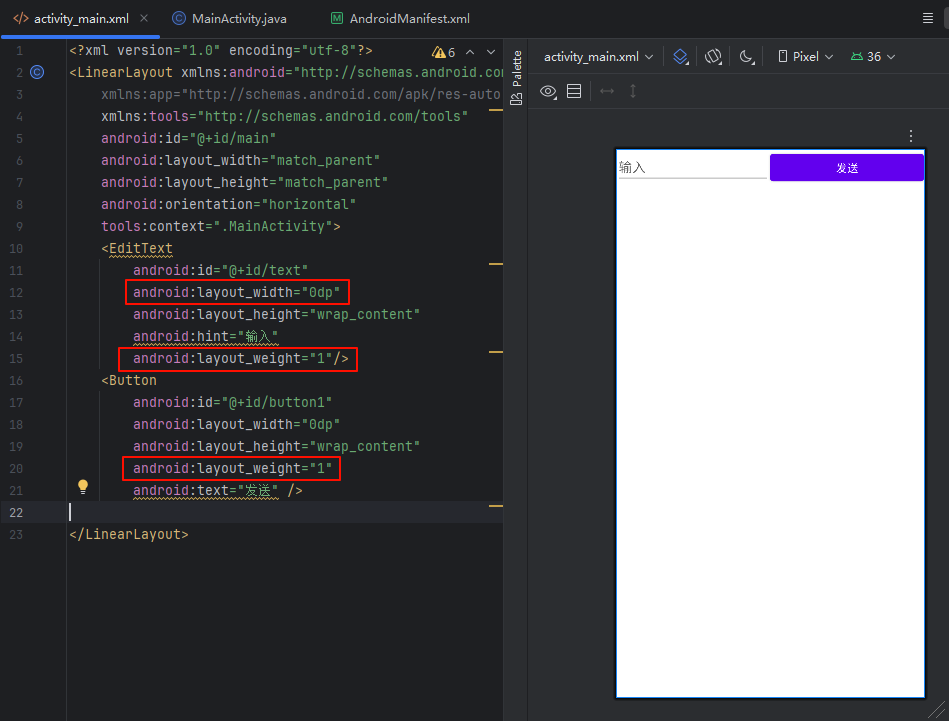949x721 pixels.
Task: Open the API level 36 dropdown
Action: 873,57
